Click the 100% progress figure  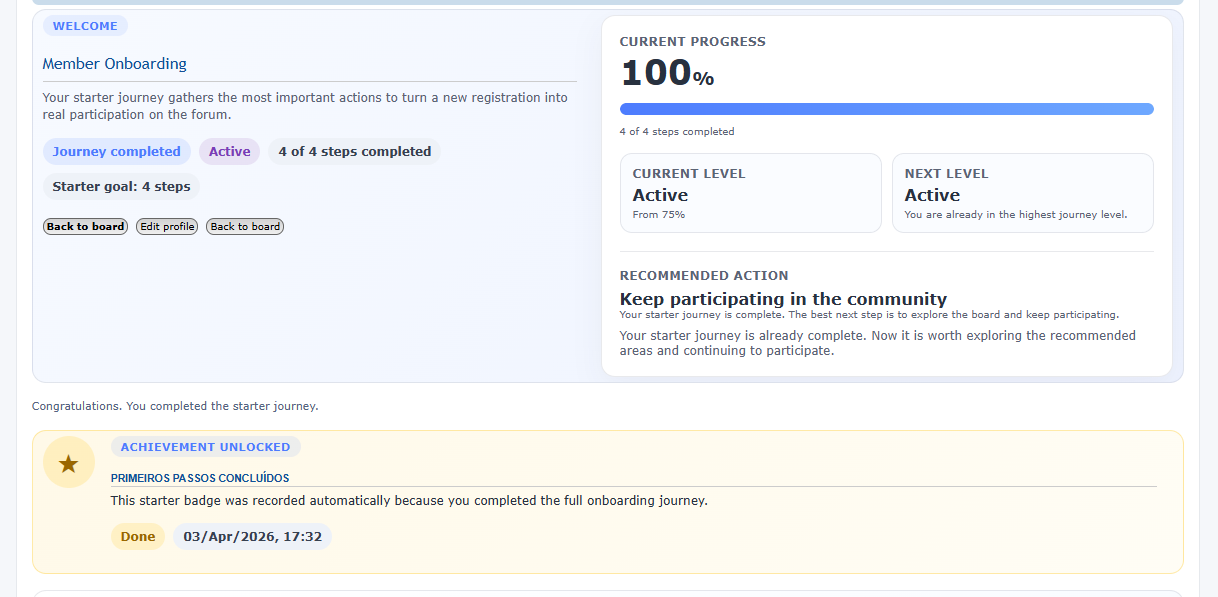pos(667,74)
